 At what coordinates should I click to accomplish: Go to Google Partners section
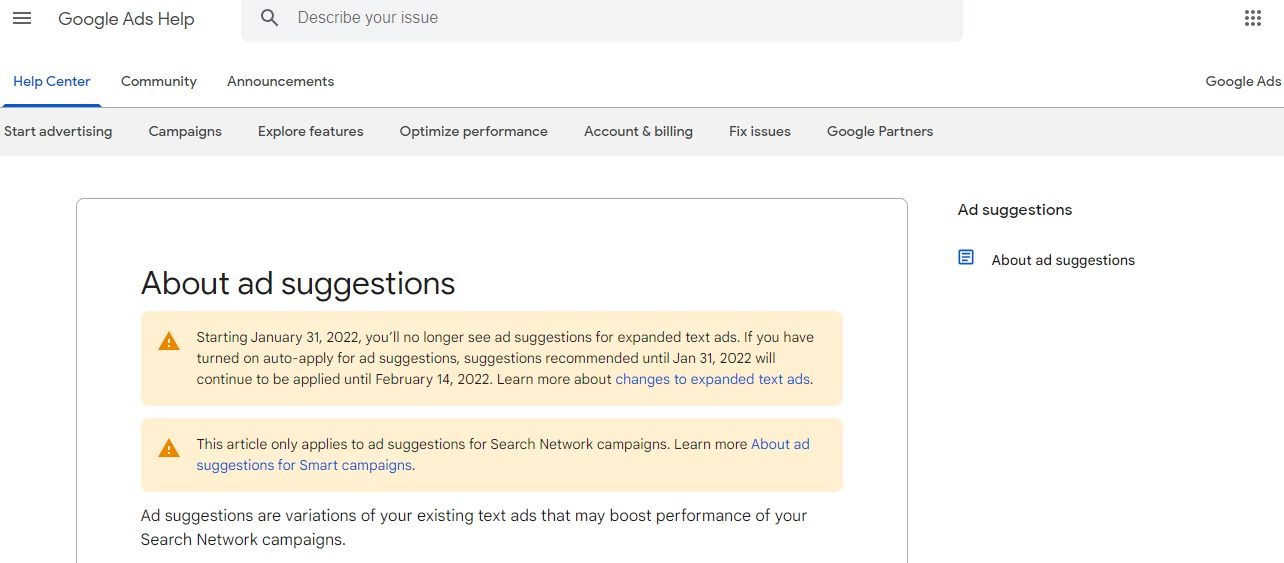[879, 132]
